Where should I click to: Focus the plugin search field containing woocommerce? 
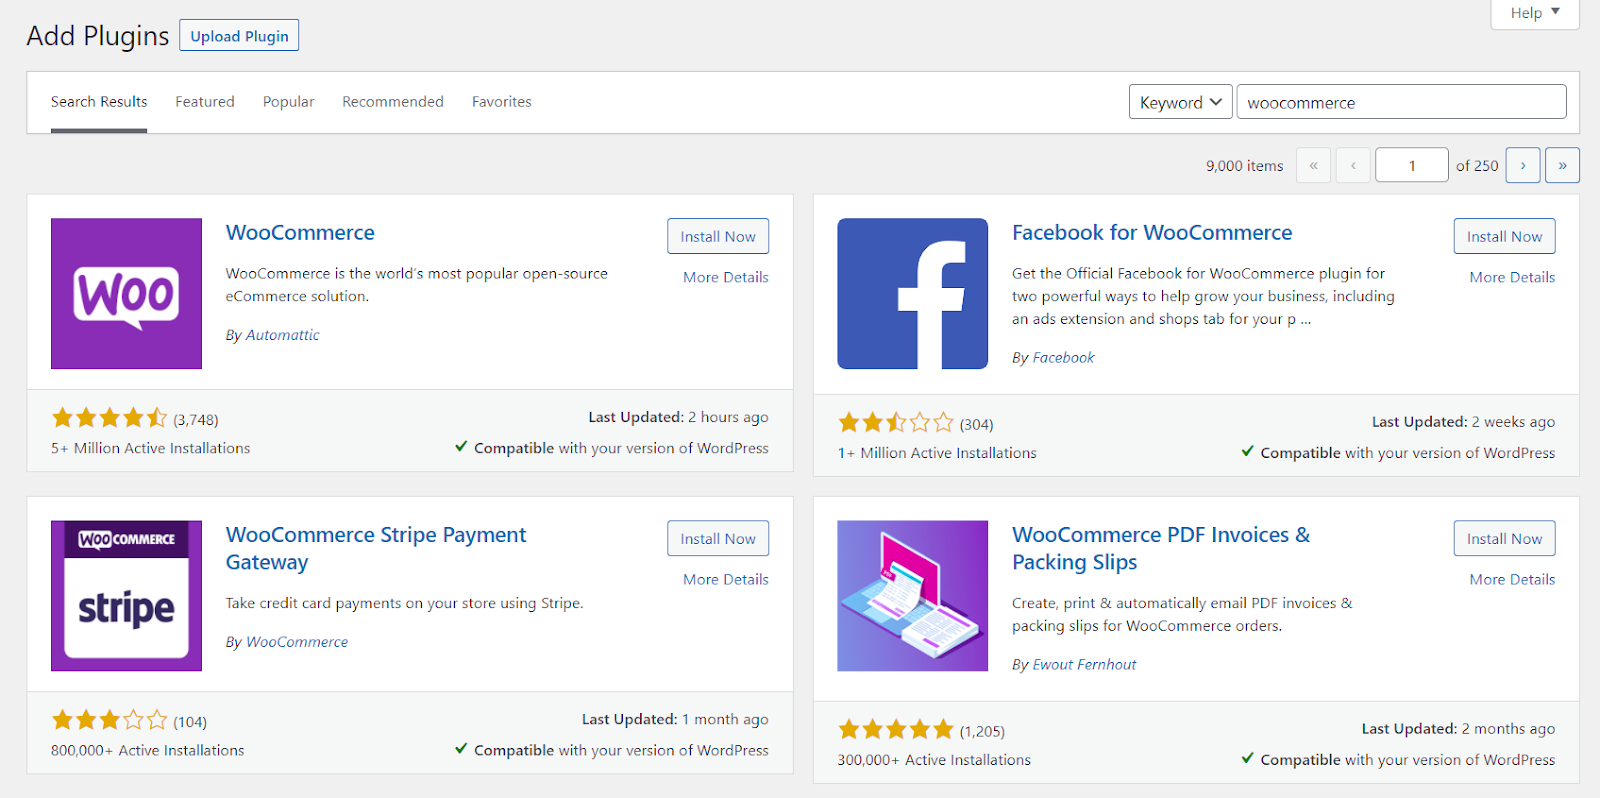[1401, 102]
